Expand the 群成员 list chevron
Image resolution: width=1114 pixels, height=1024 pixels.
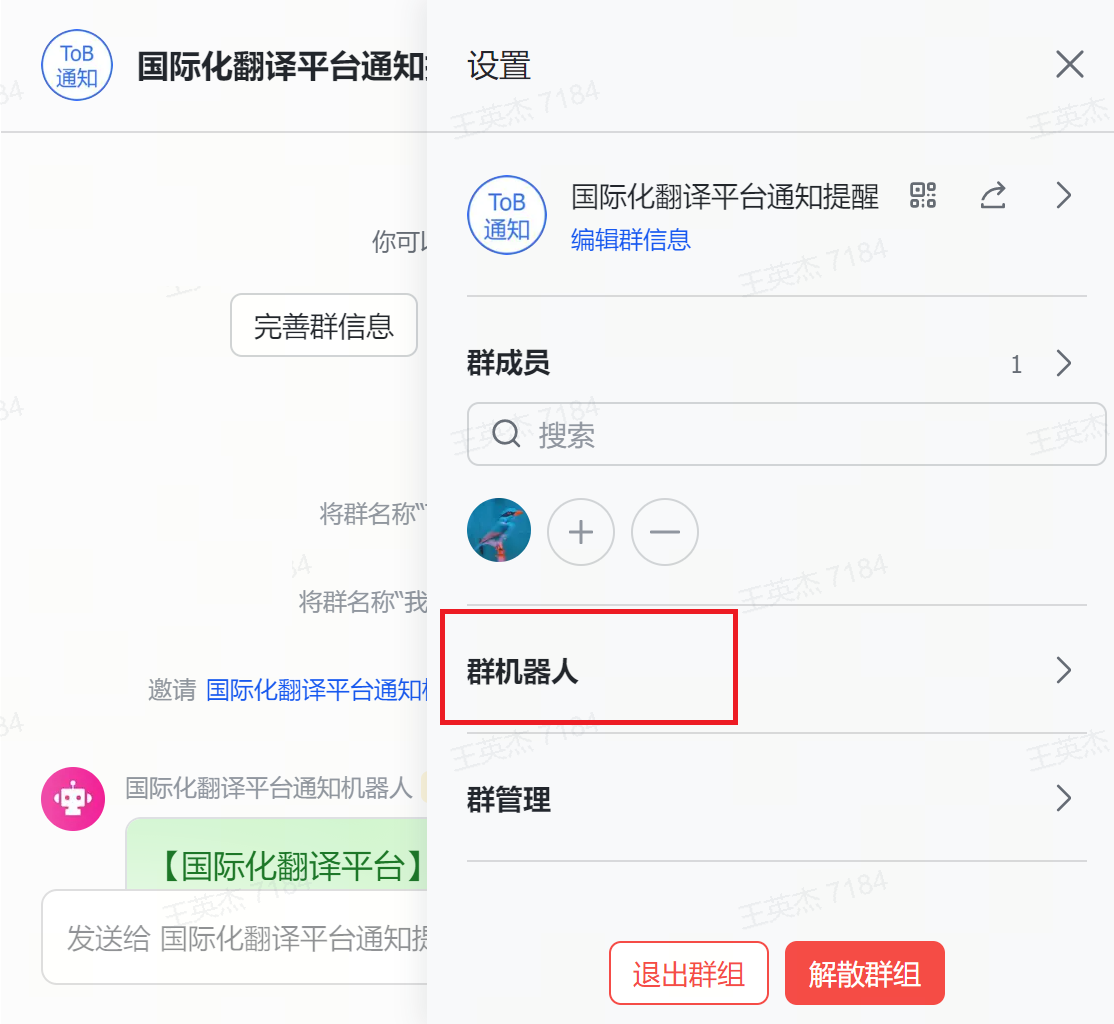(1064, 363)
